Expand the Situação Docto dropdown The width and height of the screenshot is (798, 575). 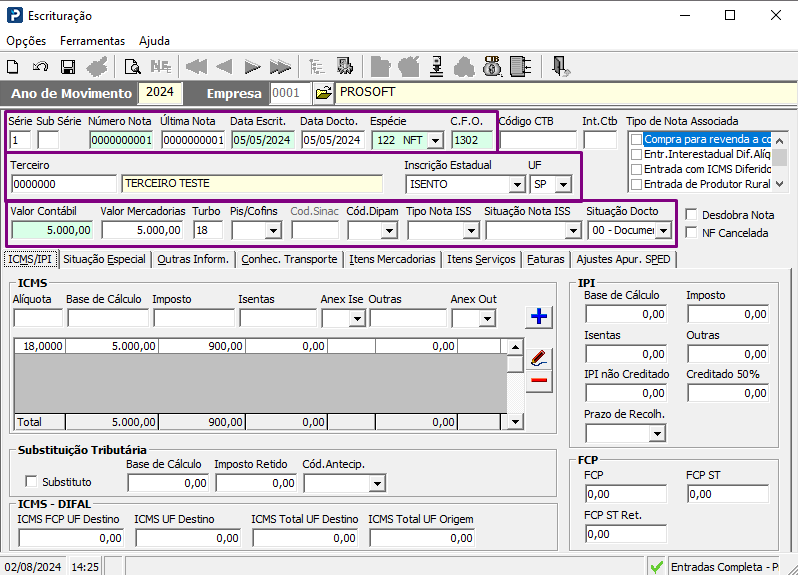(x=662, y=230)
